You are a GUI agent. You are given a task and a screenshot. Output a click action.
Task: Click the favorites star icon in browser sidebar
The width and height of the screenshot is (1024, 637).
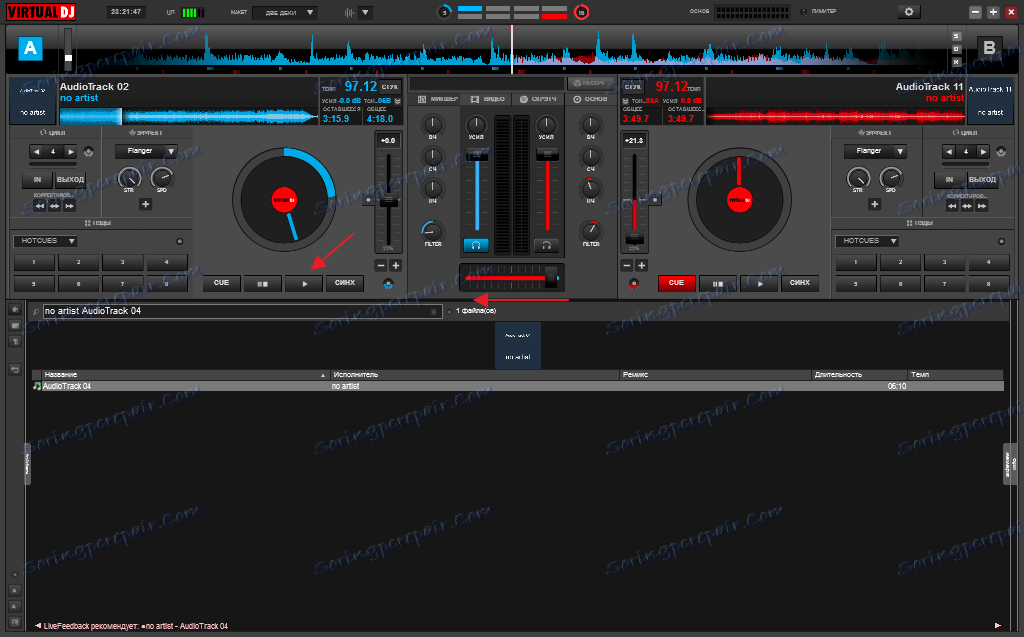point(15,309)
